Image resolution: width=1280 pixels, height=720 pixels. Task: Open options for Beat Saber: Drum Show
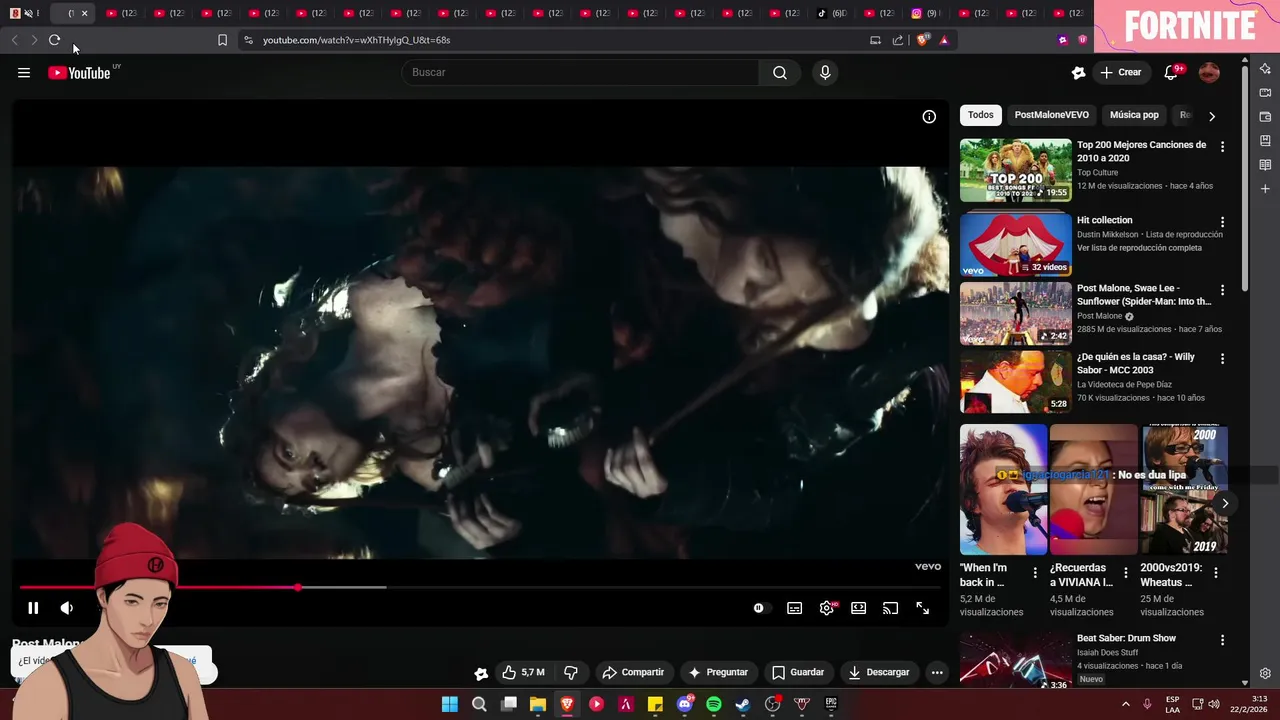[x=1222, y=640]
